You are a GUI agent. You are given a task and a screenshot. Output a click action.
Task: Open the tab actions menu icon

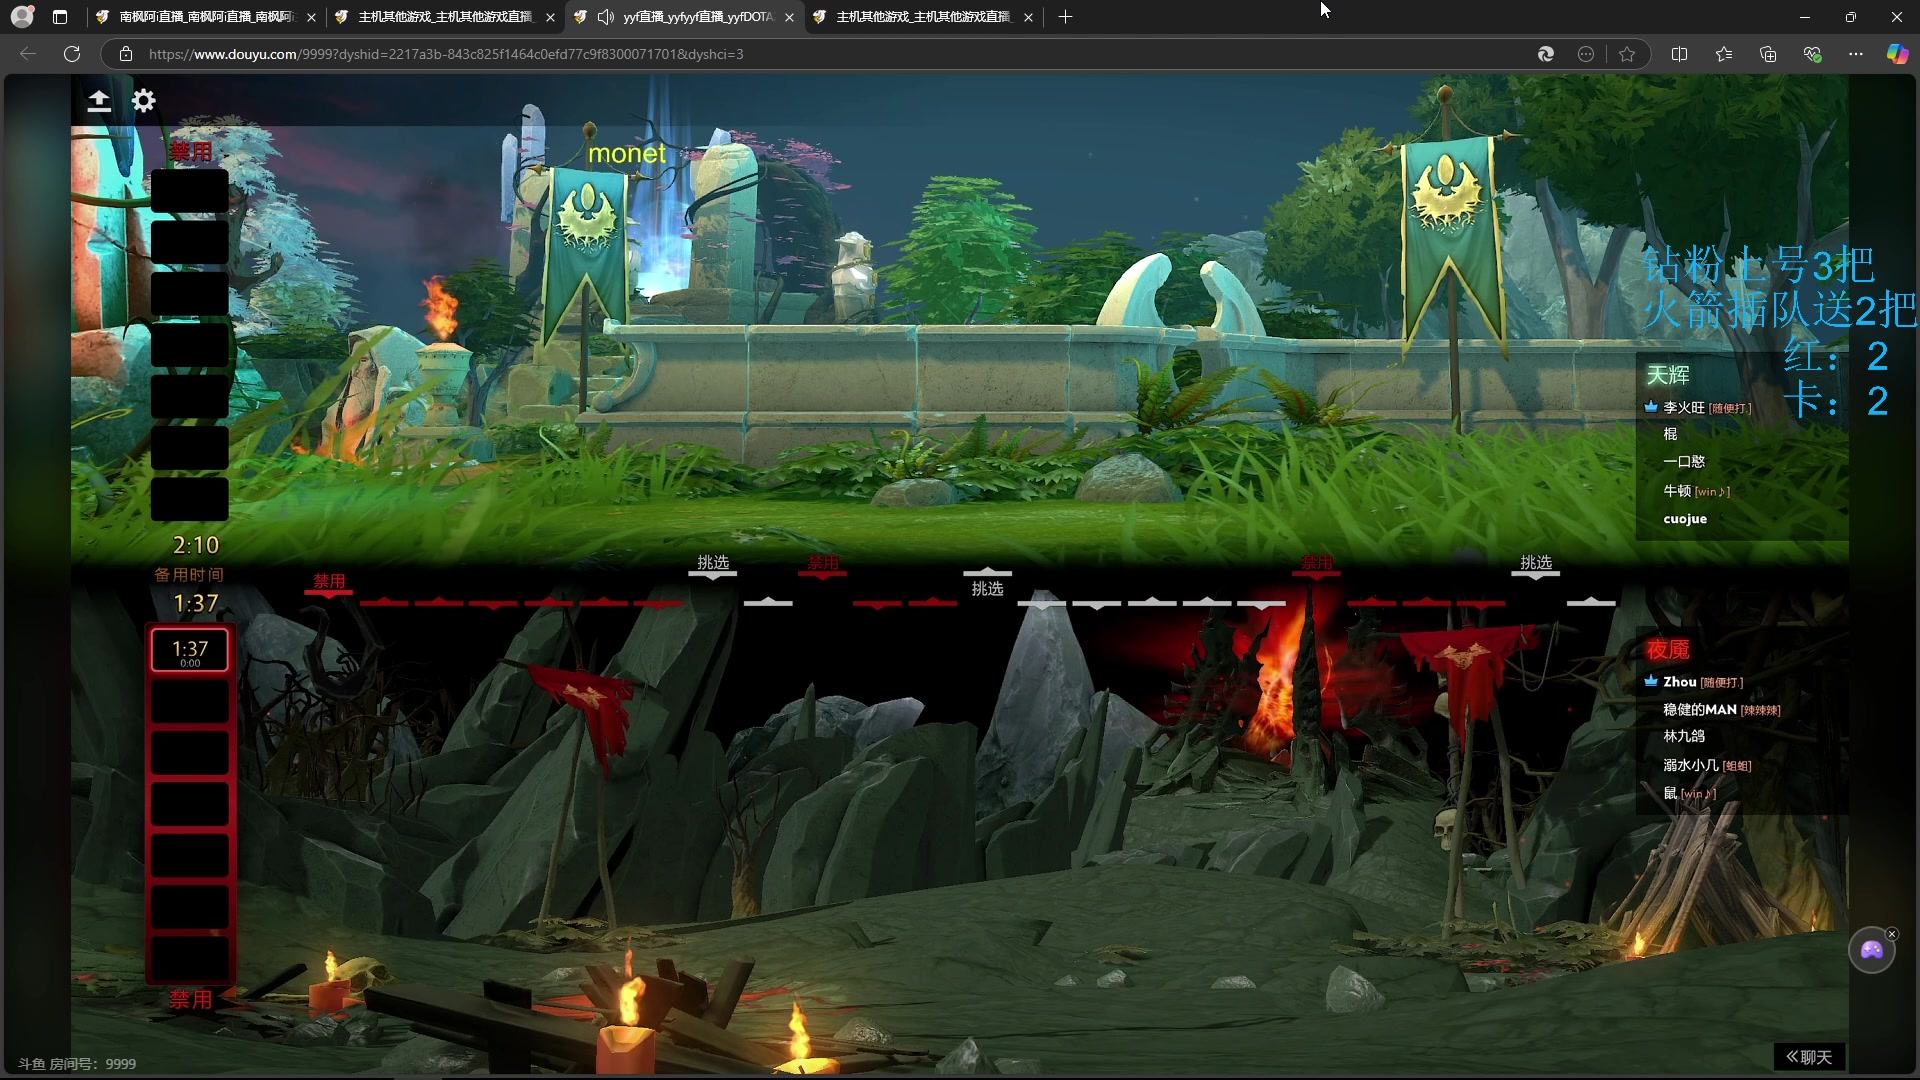pyautogui.click(x=60, y=17)
